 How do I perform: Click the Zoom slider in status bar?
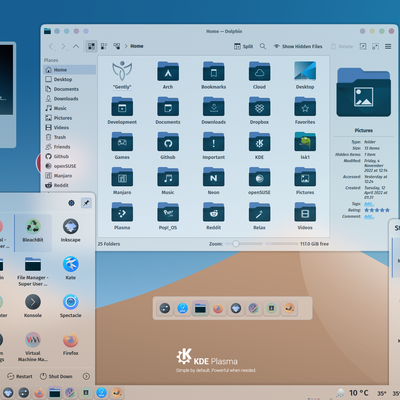(244, 244)
